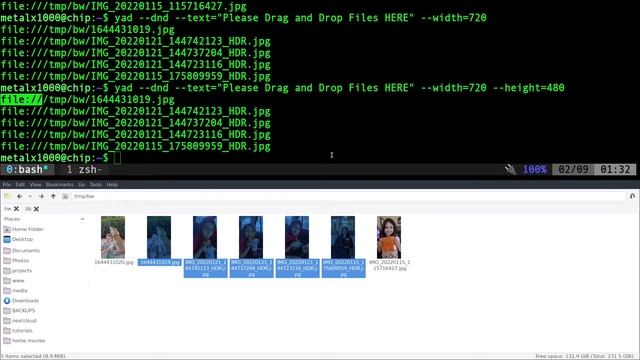Open the View menu
640x360 pixels.
(x=35, y=184)
